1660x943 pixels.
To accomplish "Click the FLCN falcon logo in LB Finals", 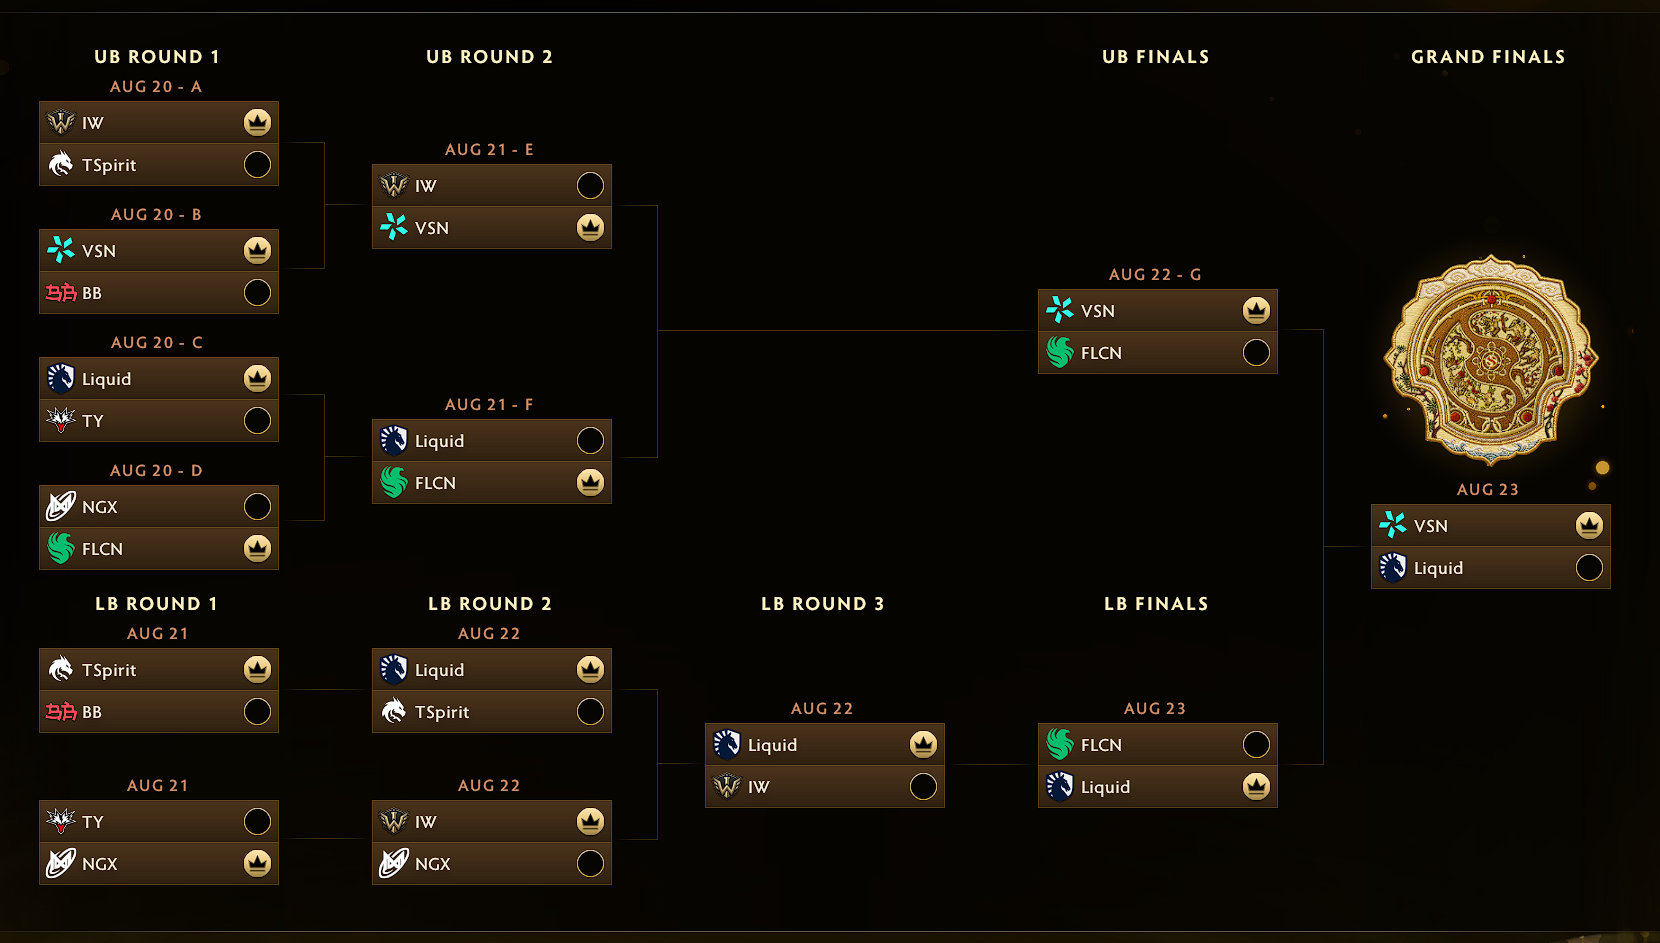I will pos(1060,744).
